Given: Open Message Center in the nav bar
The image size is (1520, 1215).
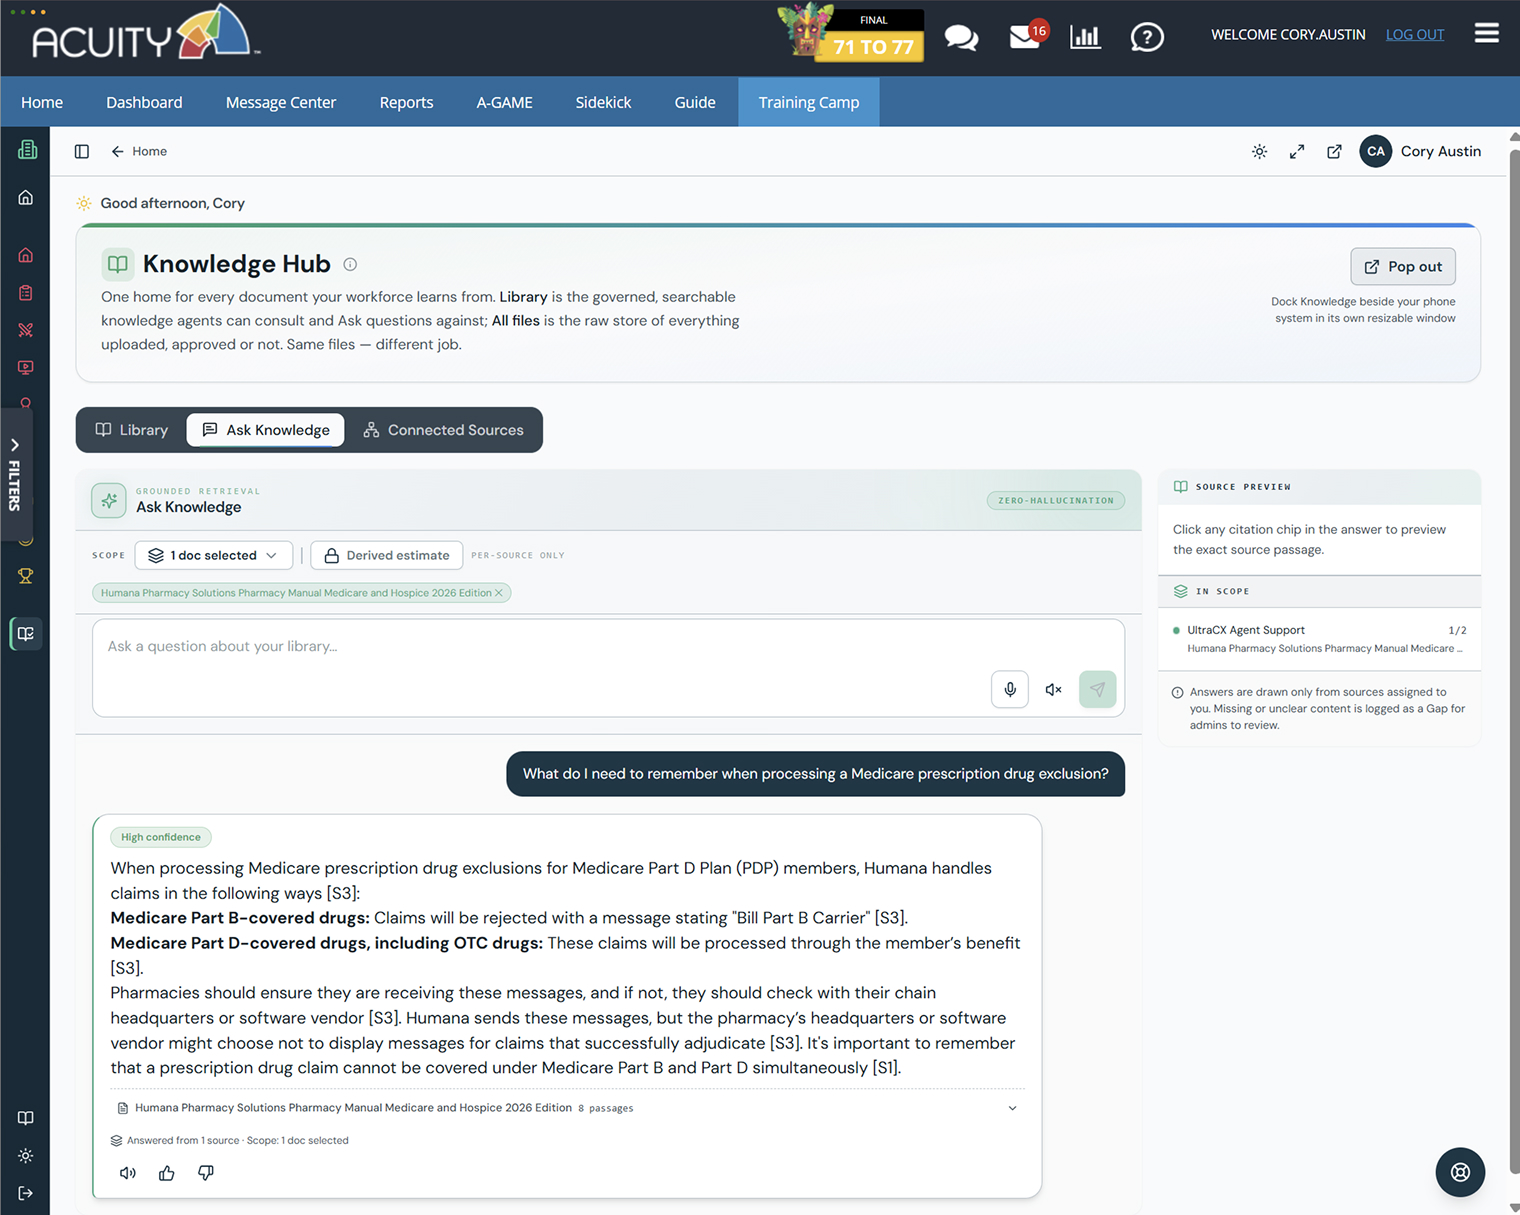Looking at the screenshot, I should (x=281, y=102).
